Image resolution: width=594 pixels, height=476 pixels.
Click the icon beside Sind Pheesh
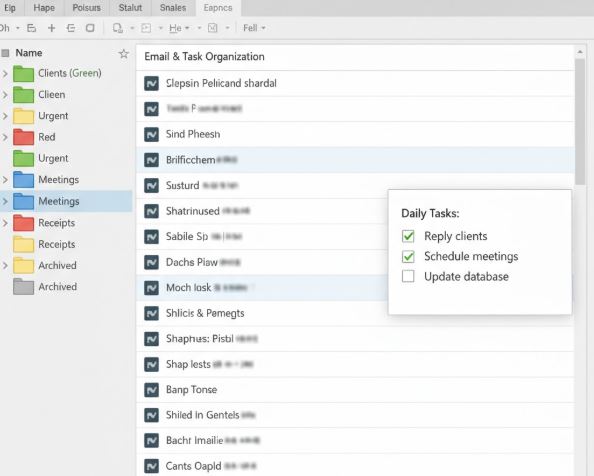tap(151, 134)
